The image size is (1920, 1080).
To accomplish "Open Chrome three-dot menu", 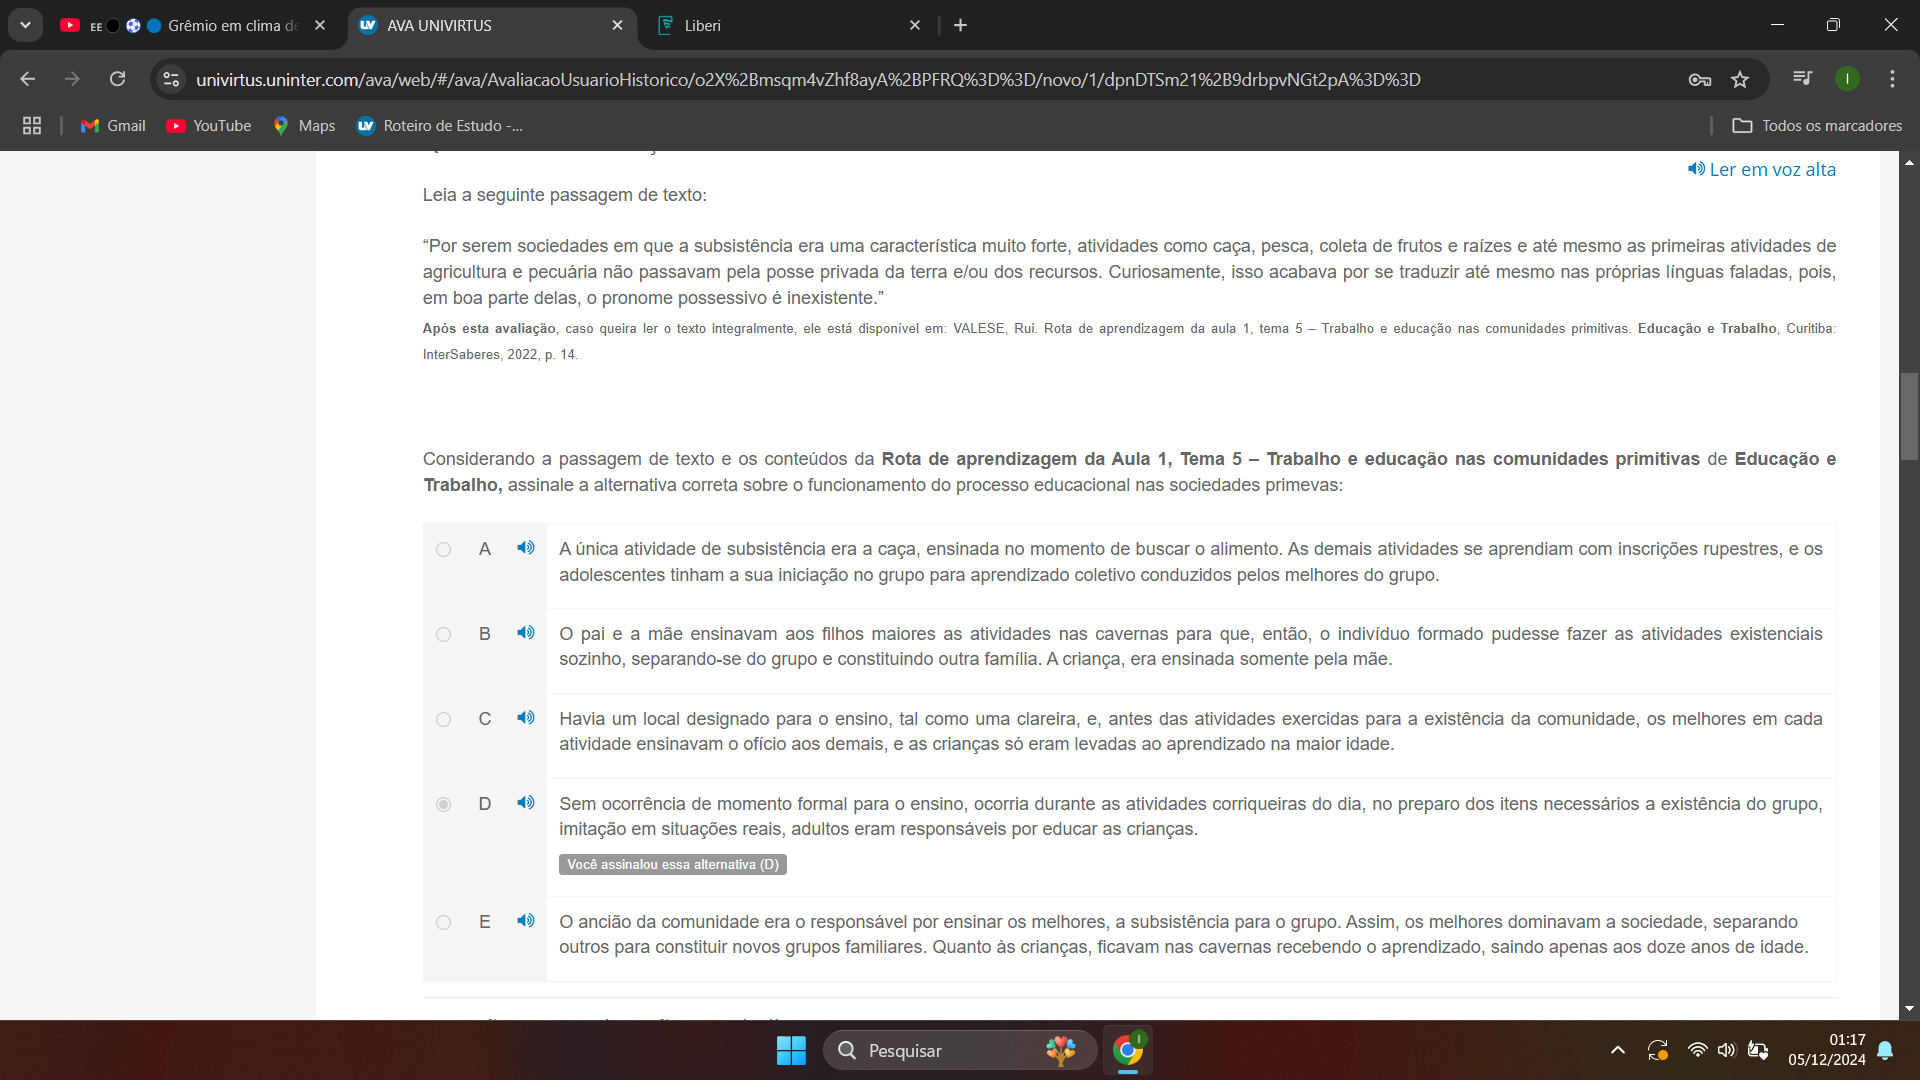I will click(1892, 79).
